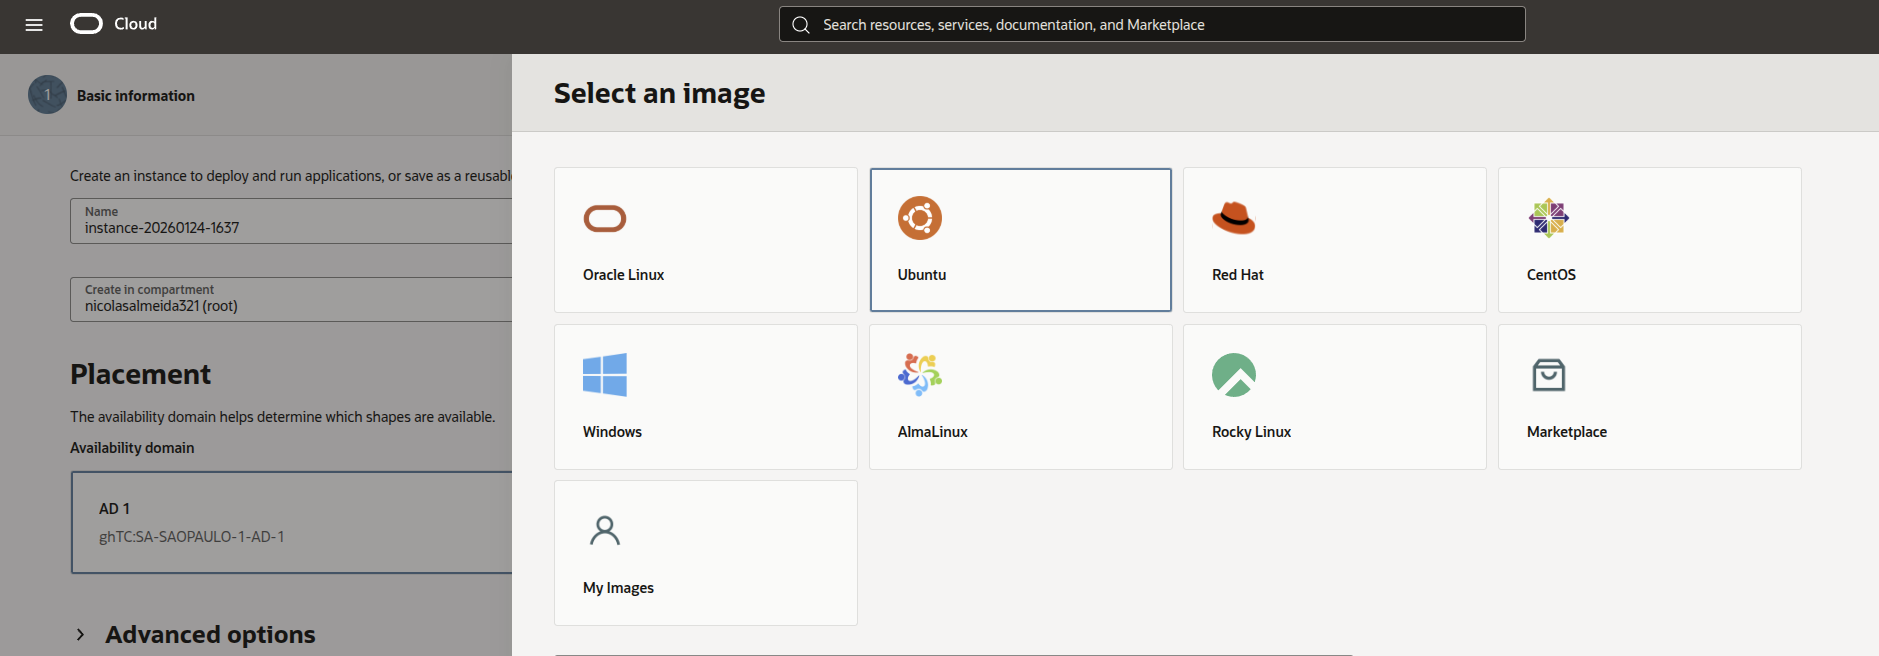This screenshot has height=656, width=1879.
Task: Click the Cloud text in header
Action: tap(135, 24)
